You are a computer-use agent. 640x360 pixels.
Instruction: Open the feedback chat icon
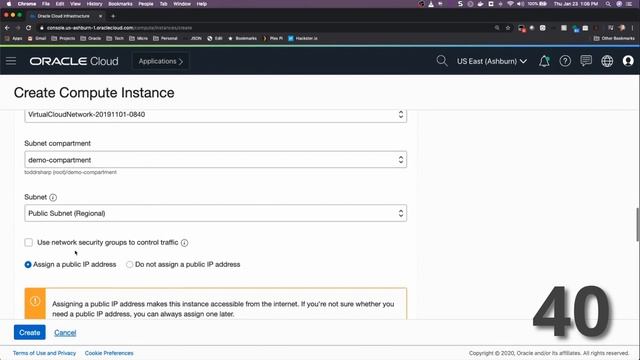586,61
